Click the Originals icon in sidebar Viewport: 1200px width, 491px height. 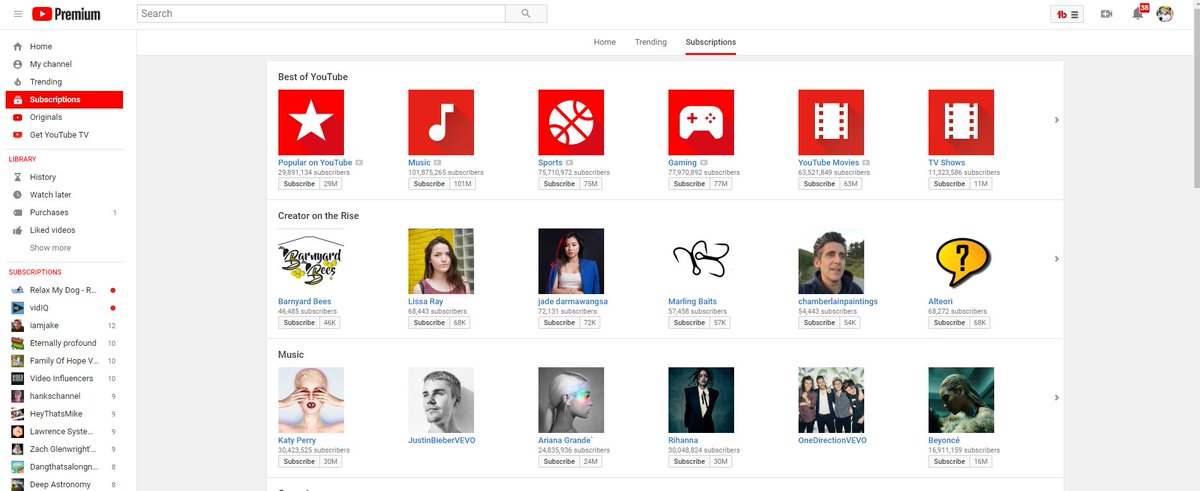[x=17, y=117]
